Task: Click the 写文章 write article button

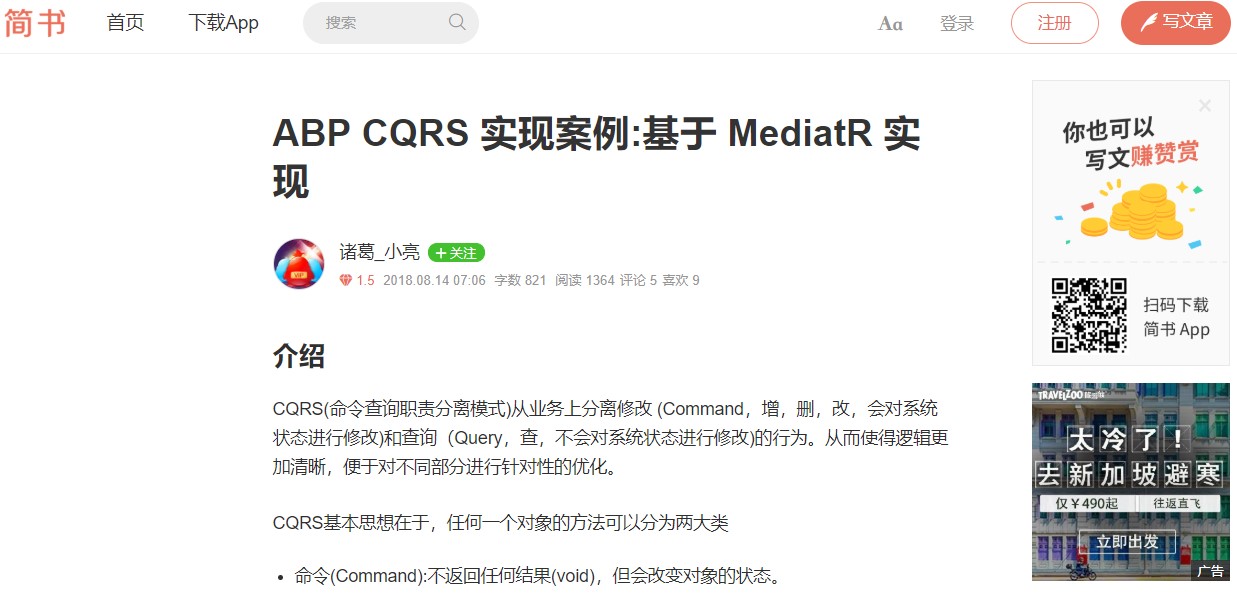Action: coord(1176,23)
